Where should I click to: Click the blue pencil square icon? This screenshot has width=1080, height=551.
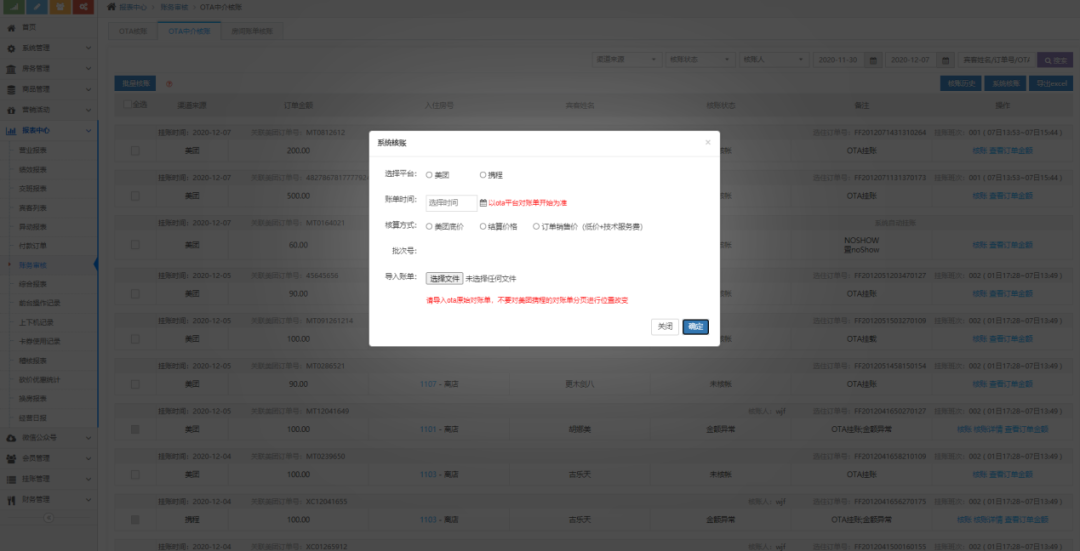coord(37,7)
